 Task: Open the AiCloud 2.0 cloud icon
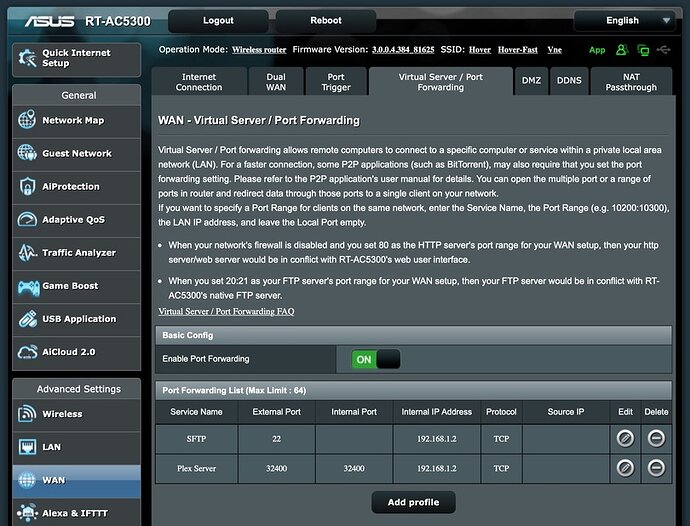coord(27,352)
